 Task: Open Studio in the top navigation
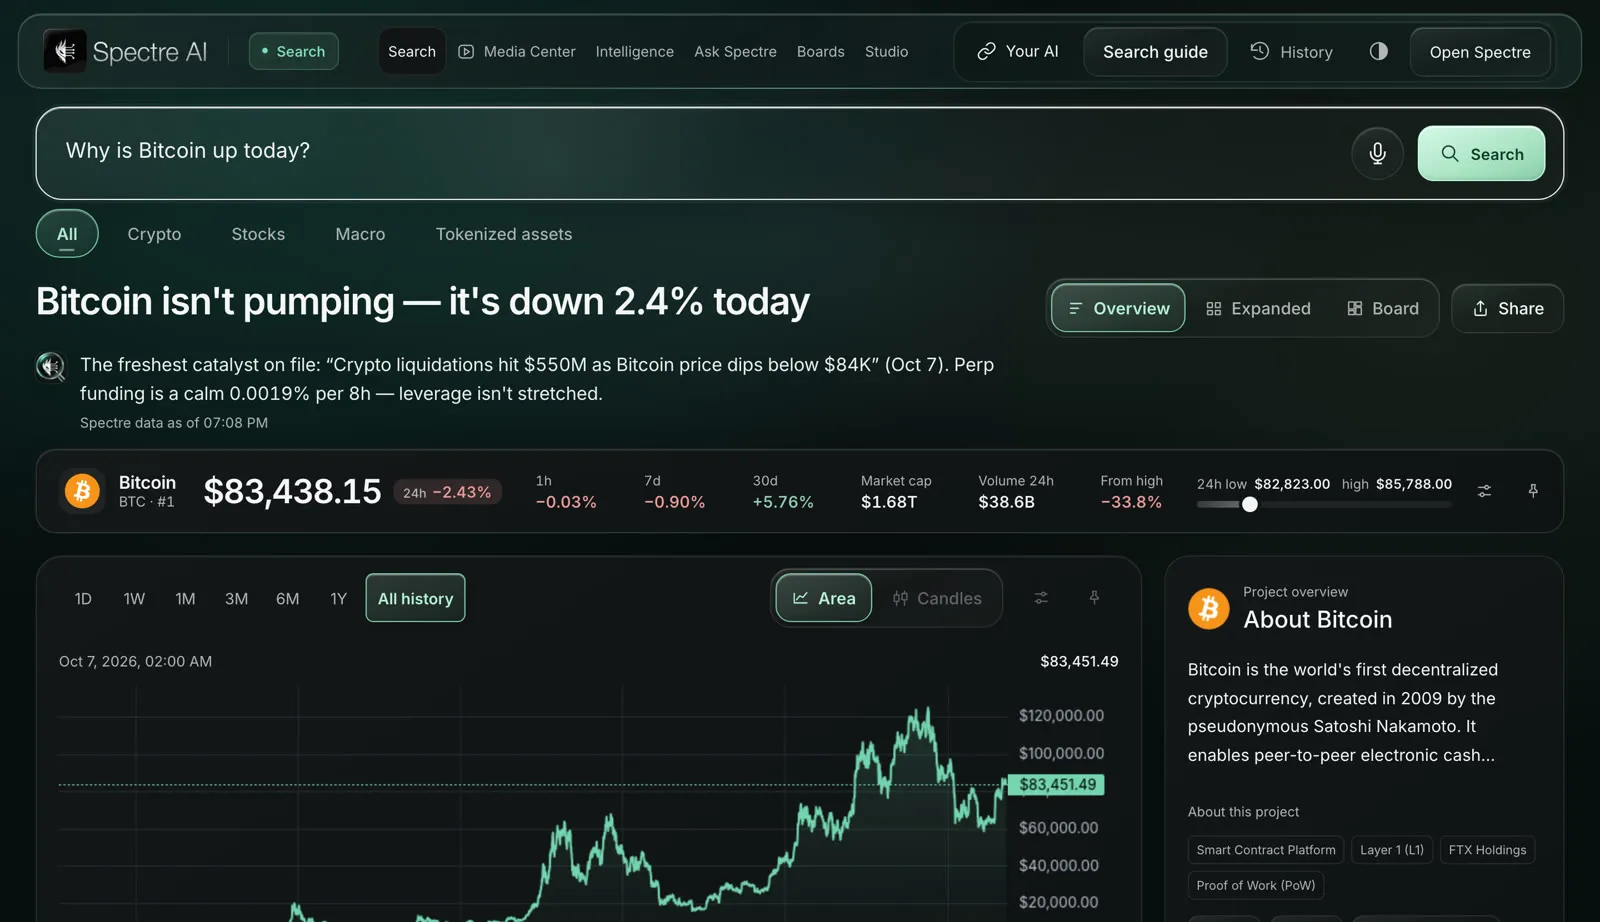coord(887,51)
